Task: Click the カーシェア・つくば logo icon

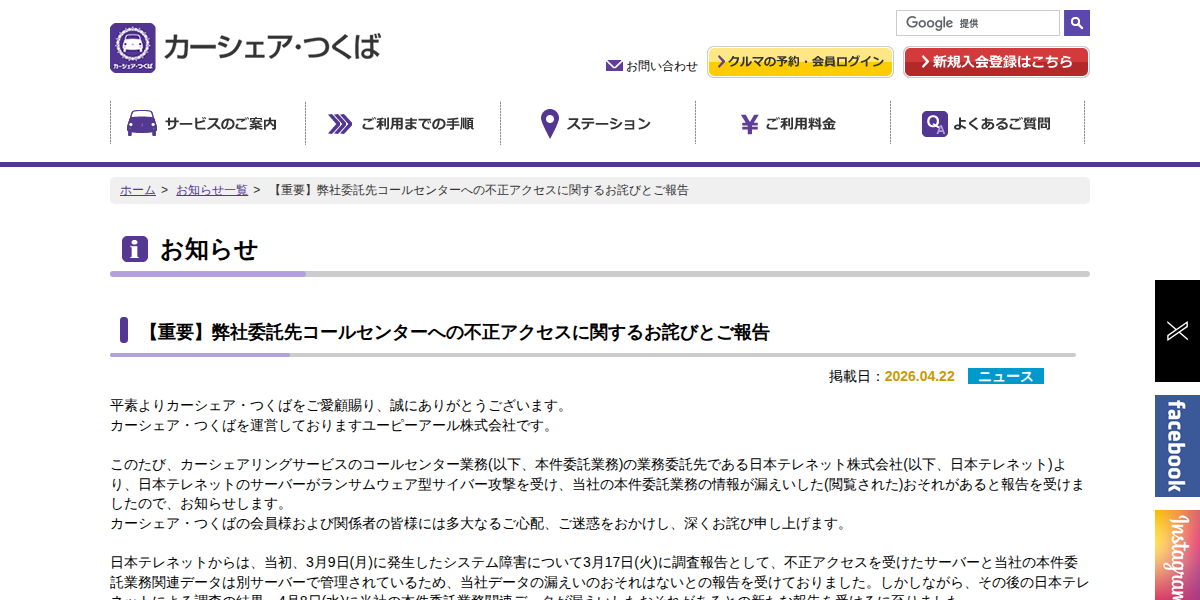Action: [x=131, y=46]
